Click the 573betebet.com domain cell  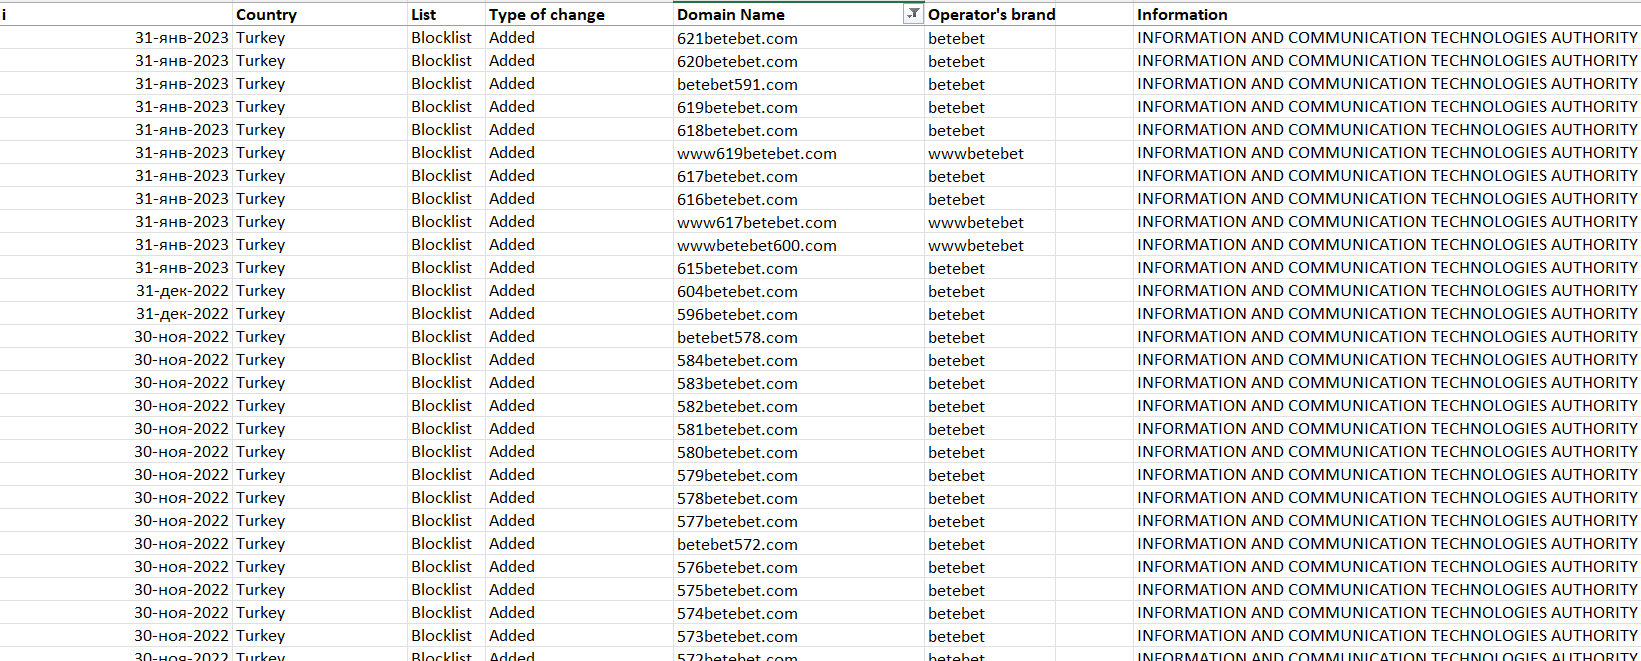(737, 637)
